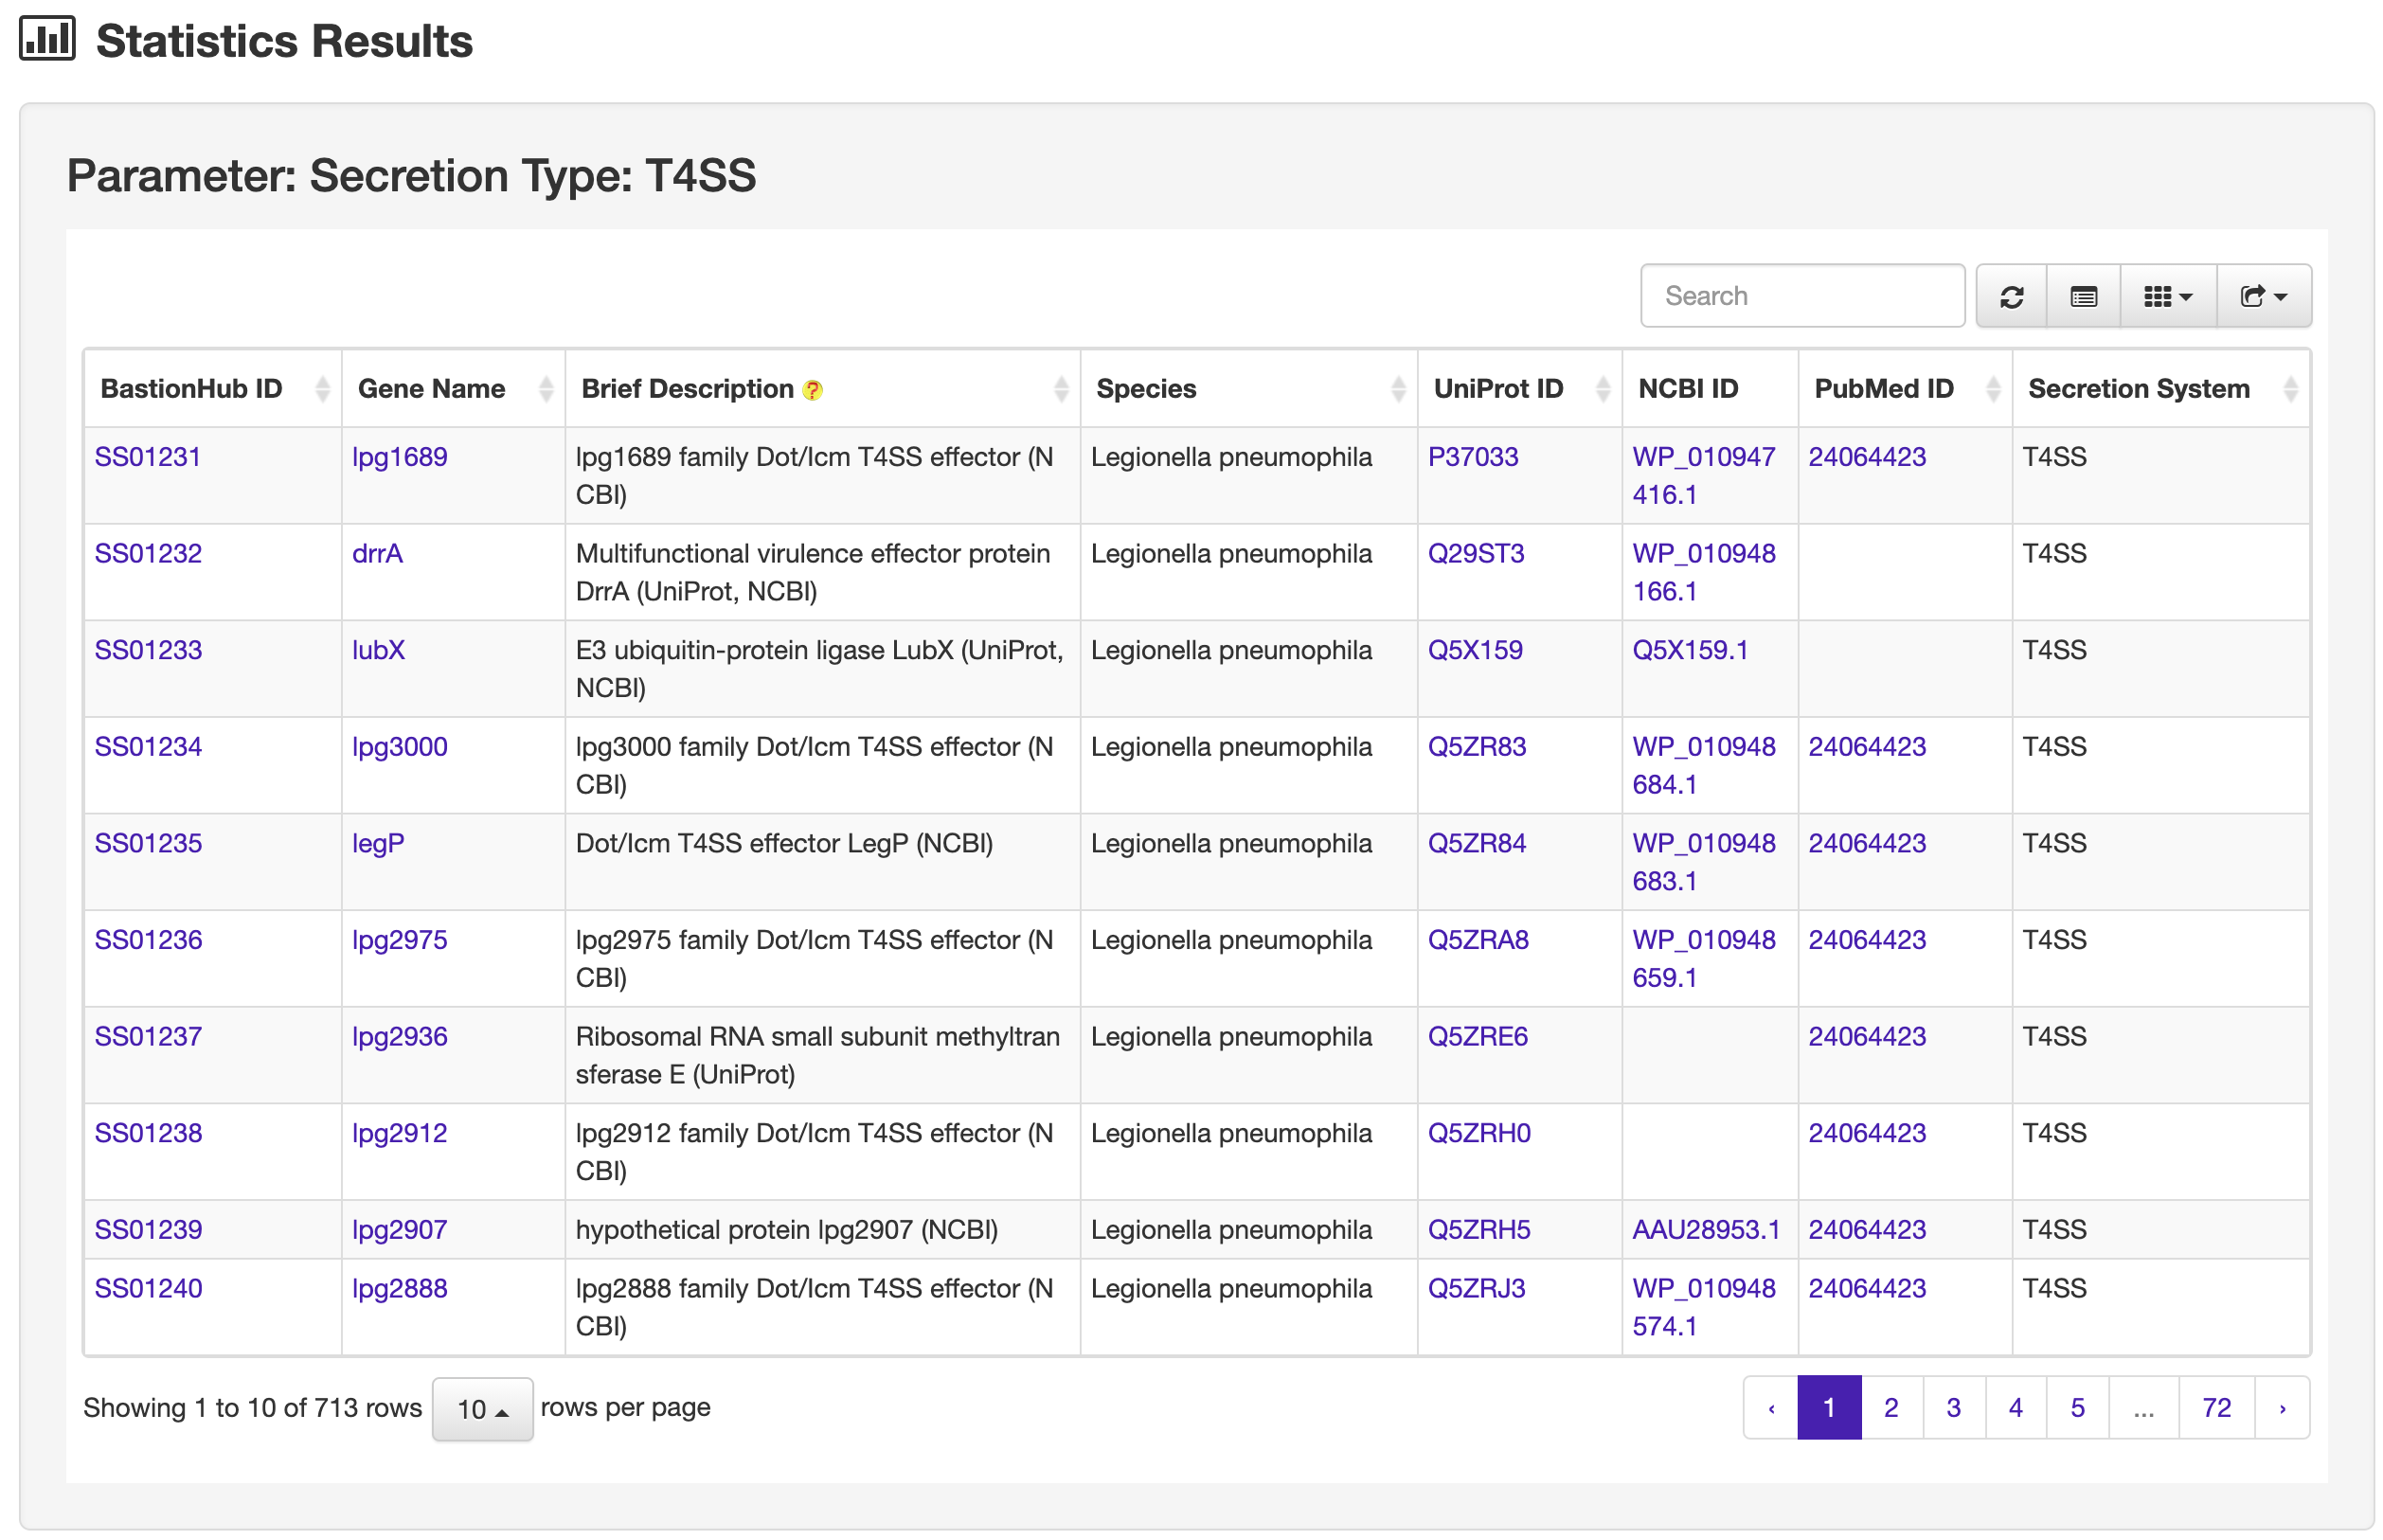This screenshot has width=2383, height=1540.
Task: Open the columns visibility dropdown
Action: (2166, 296)
